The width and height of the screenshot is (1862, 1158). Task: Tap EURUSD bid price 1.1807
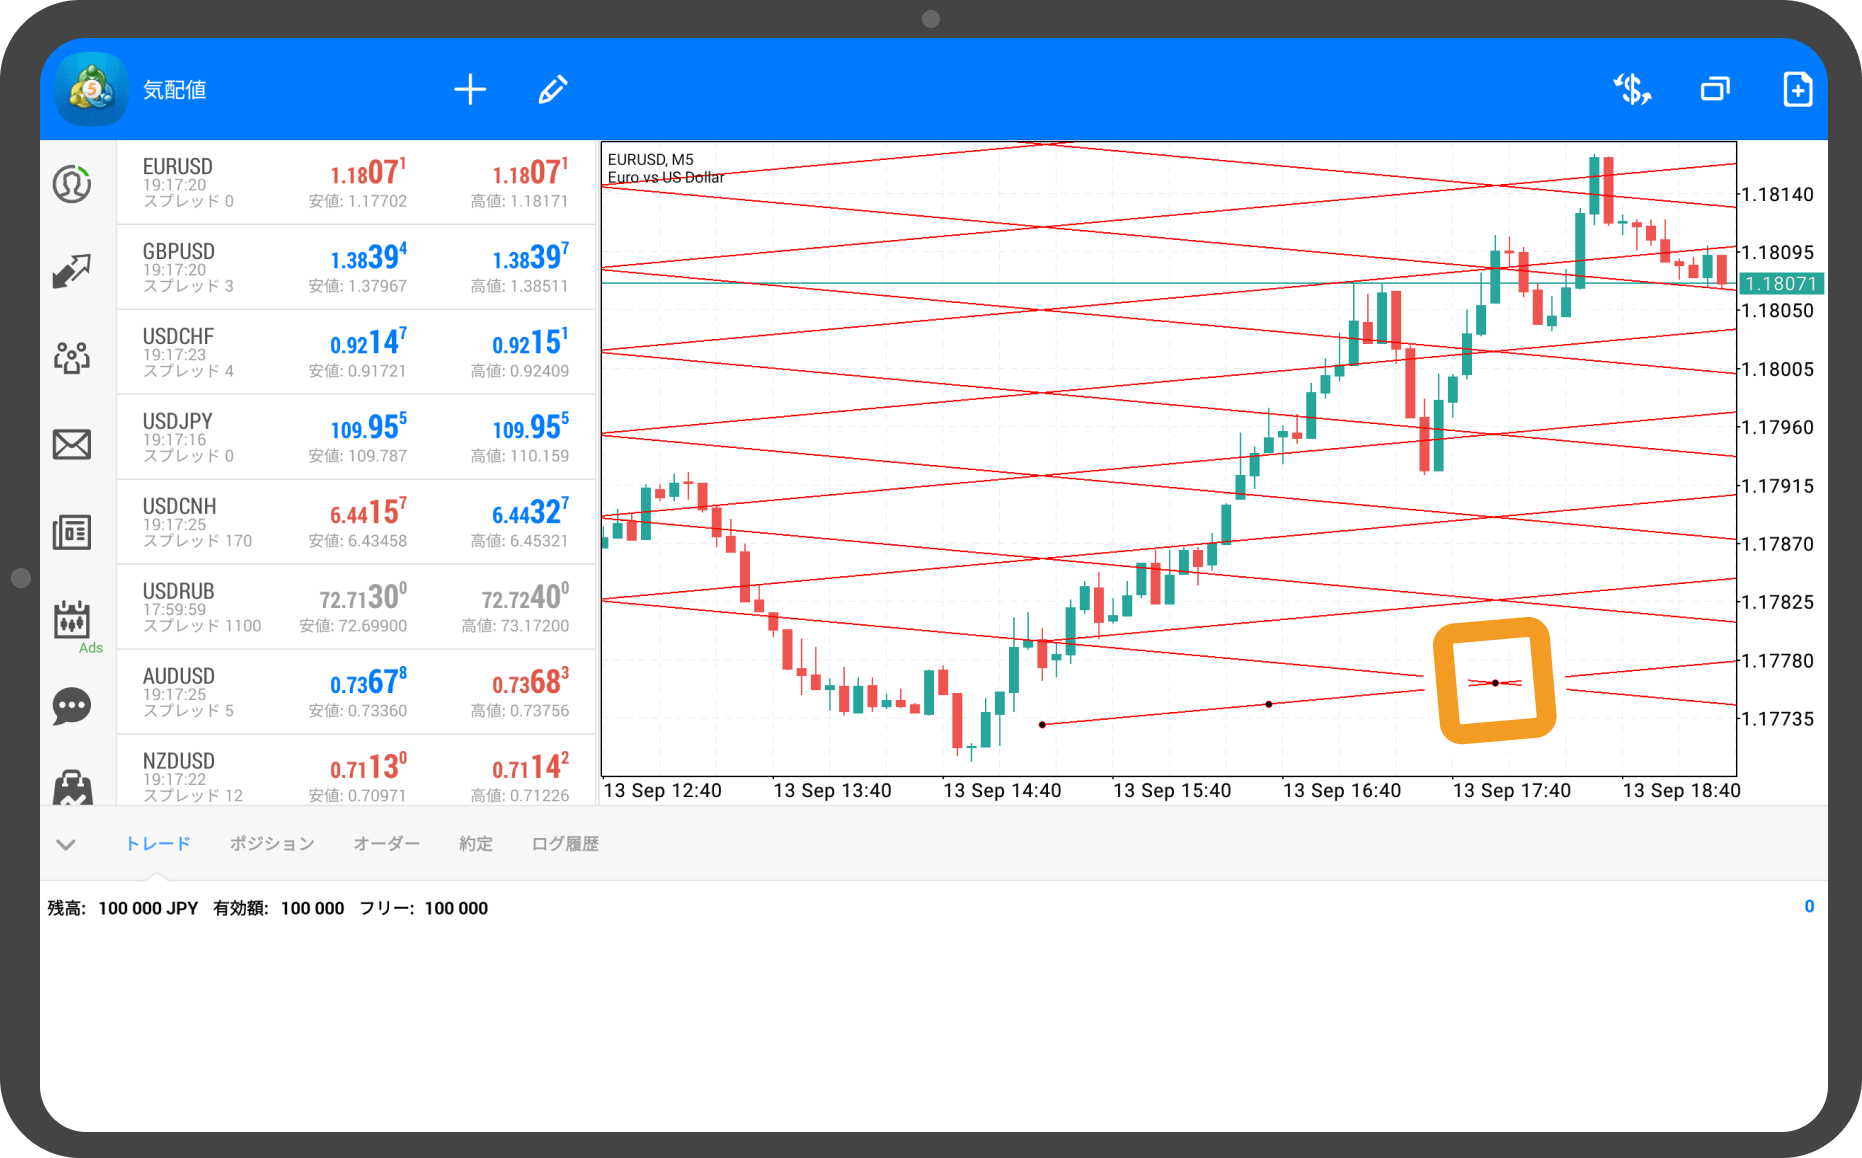368,172
